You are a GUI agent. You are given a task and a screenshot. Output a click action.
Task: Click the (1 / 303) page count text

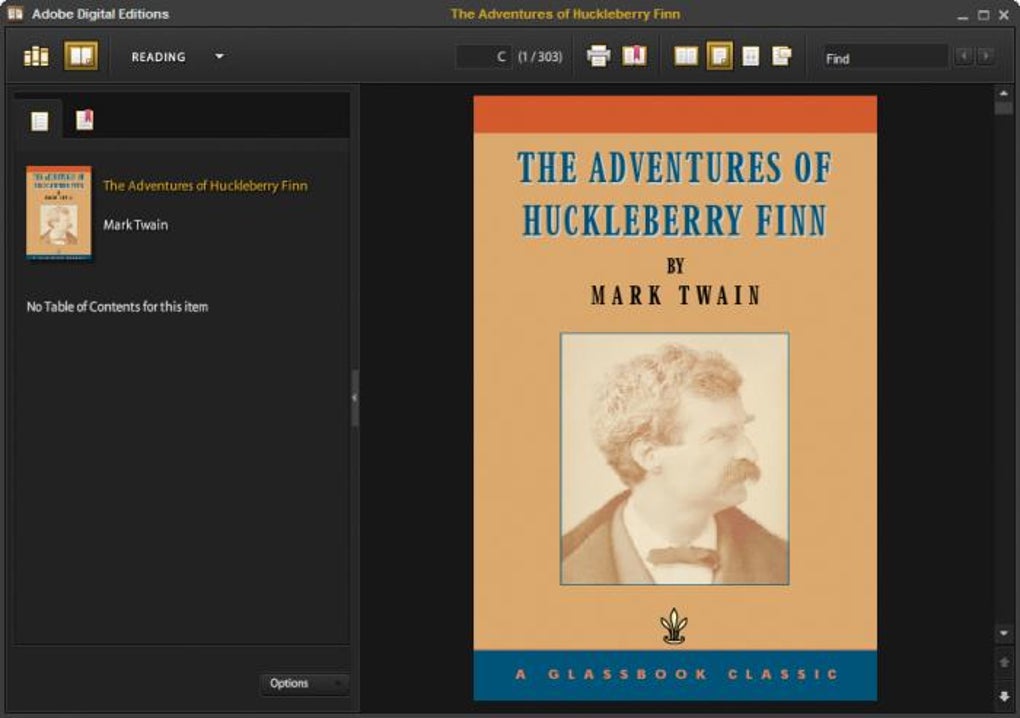[x=540, y=57]
